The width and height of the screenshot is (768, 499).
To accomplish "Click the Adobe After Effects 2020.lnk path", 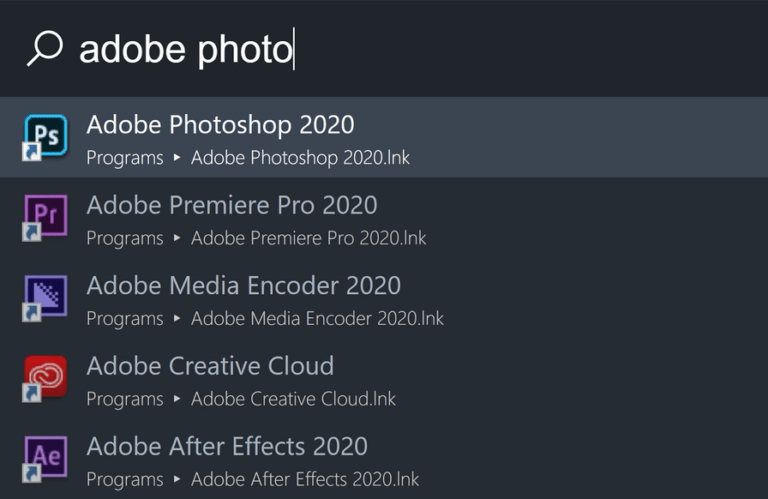I will [x=305, y=479].
